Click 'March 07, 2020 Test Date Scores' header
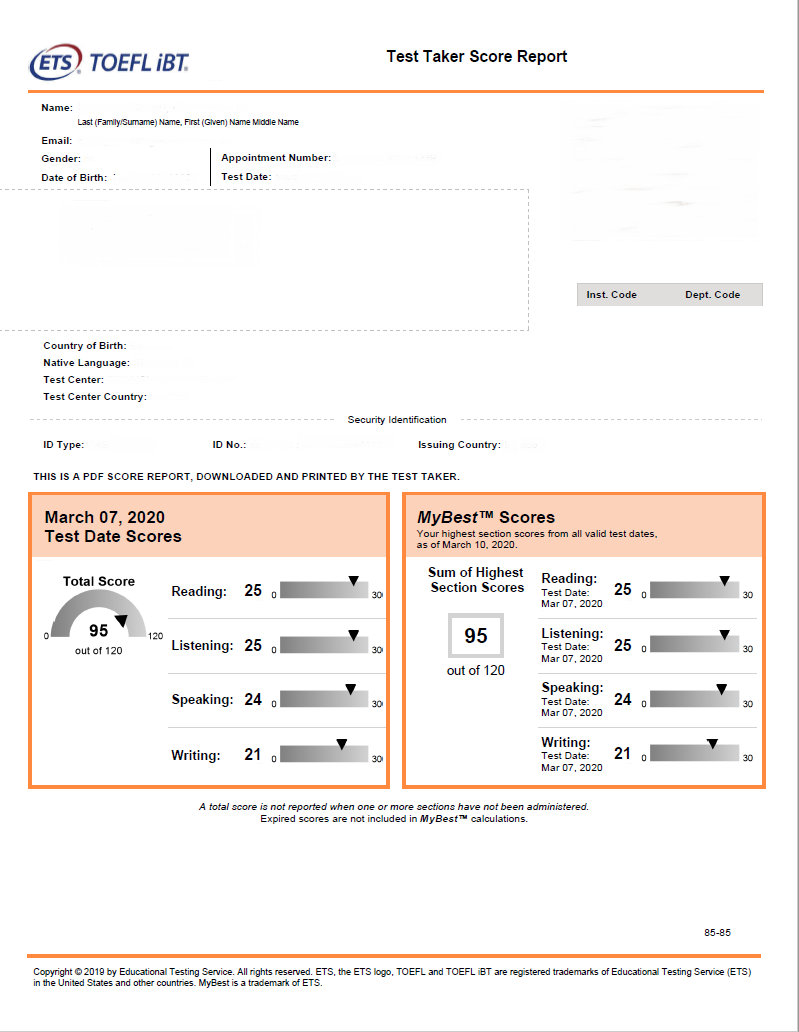The height and width of the screenshot is (1032, 799). point(113,527)
